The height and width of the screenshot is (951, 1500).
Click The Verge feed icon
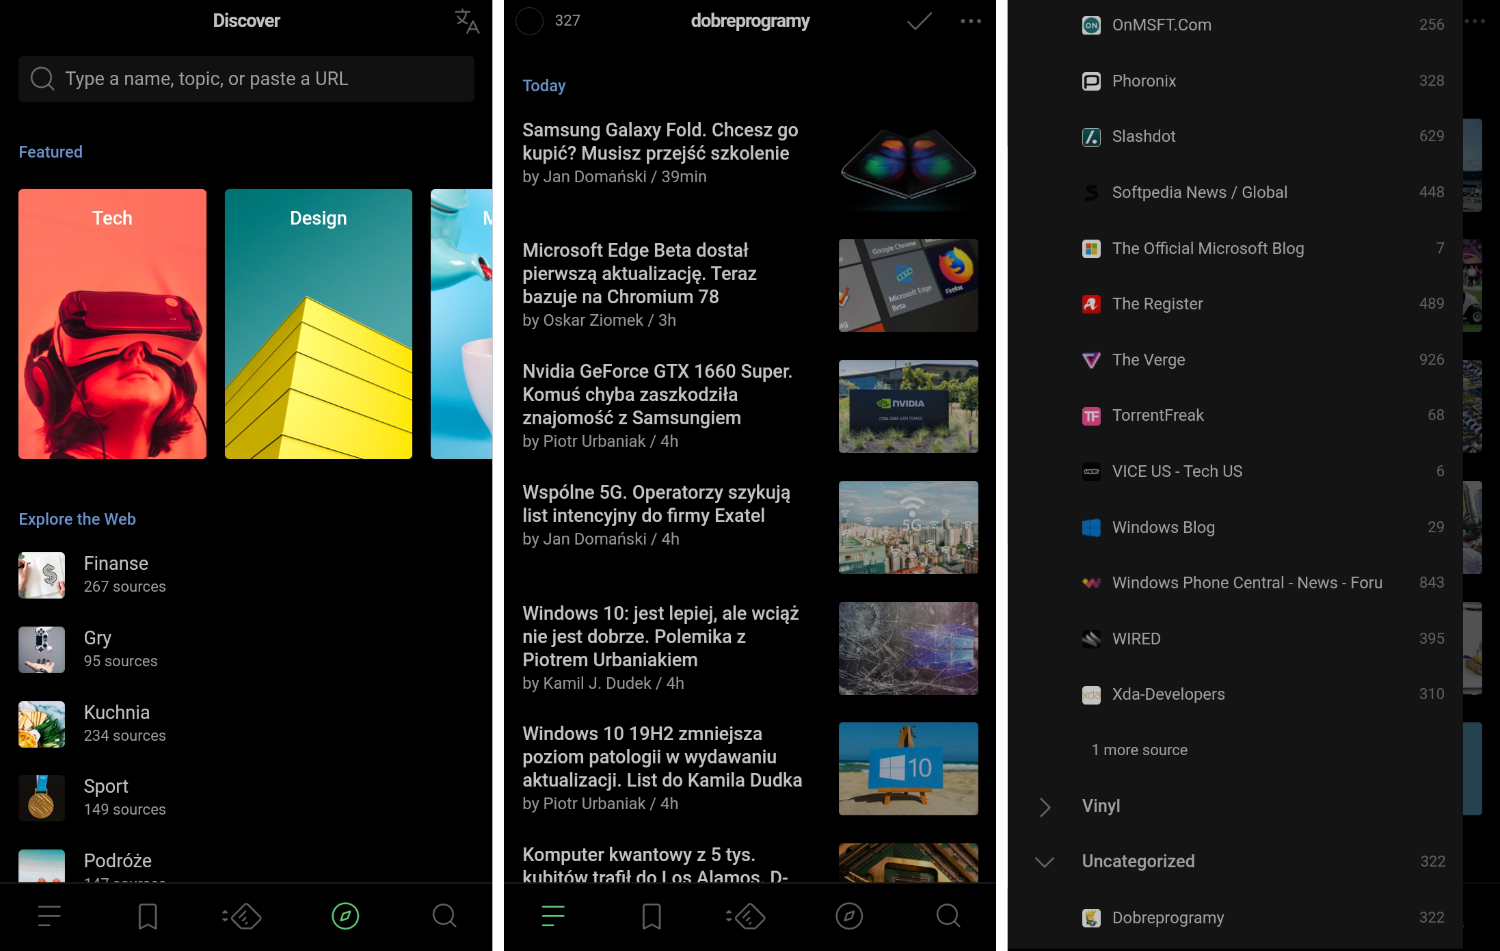tap(1091, 360)
